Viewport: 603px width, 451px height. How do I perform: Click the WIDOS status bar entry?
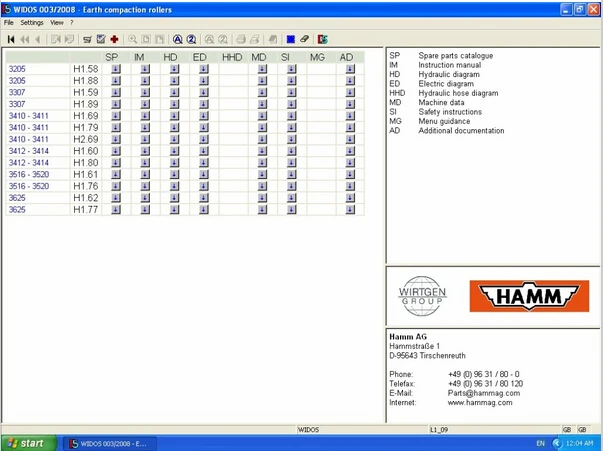pos(308,430)
